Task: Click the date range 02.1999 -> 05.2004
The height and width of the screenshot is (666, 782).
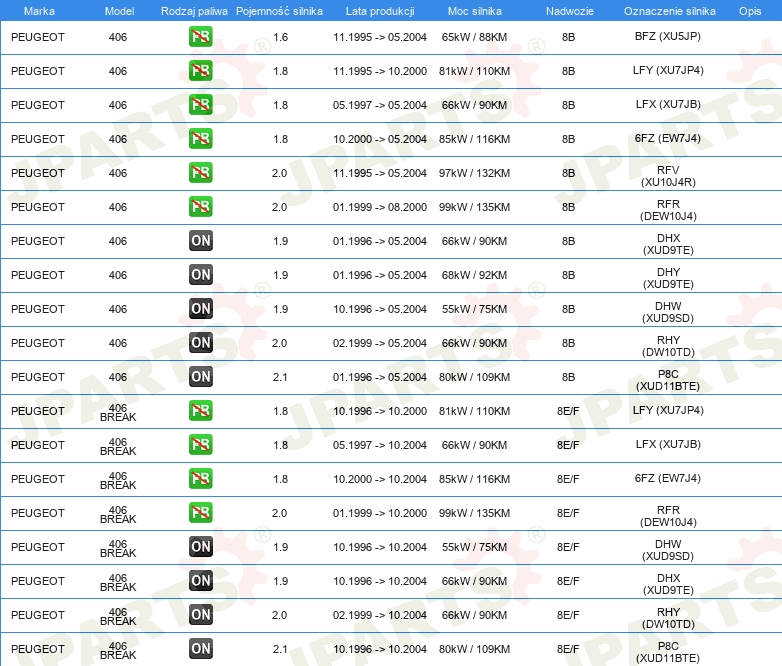Action: pyautogui.click(x=380, y=343)
